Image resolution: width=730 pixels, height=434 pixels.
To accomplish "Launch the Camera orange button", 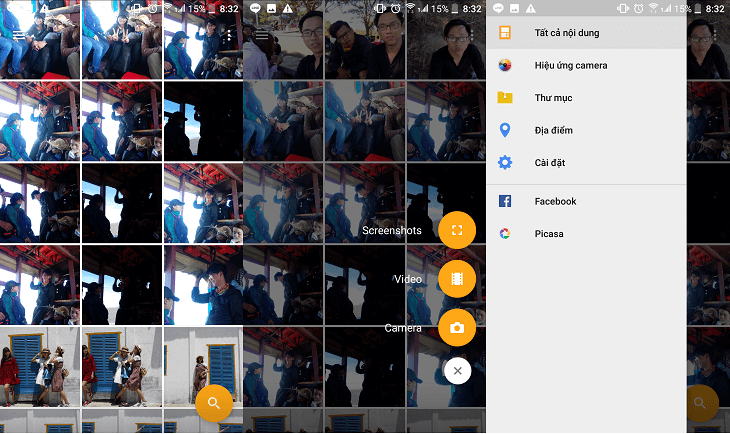I will (457, 327).
